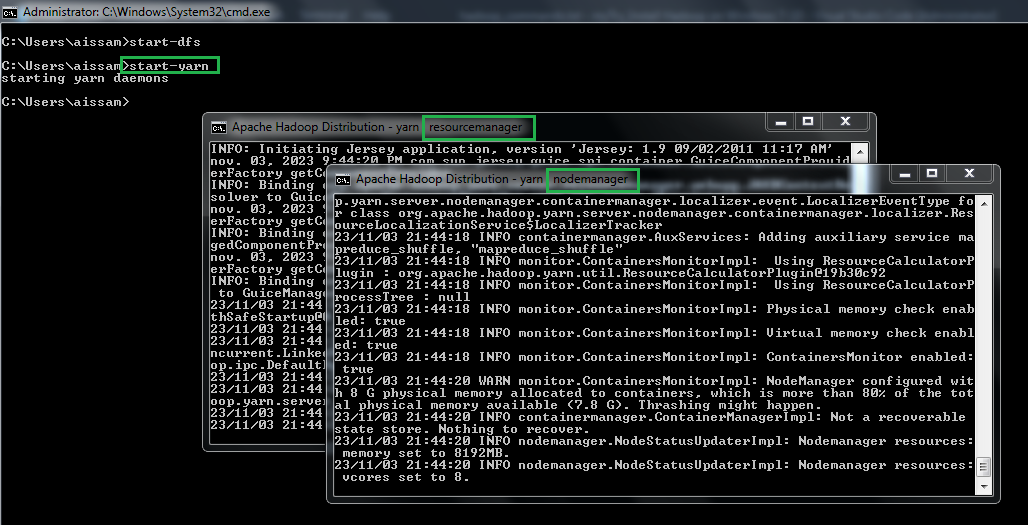
Task: Maximize the yarn resourcemanager window
Action: (808, 122)
